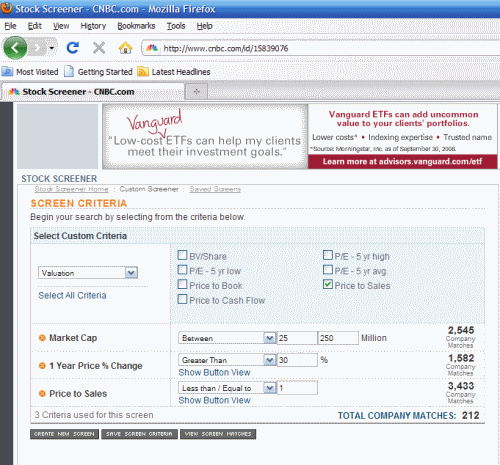Go back with the green Back arrow

tap(15, 48)
